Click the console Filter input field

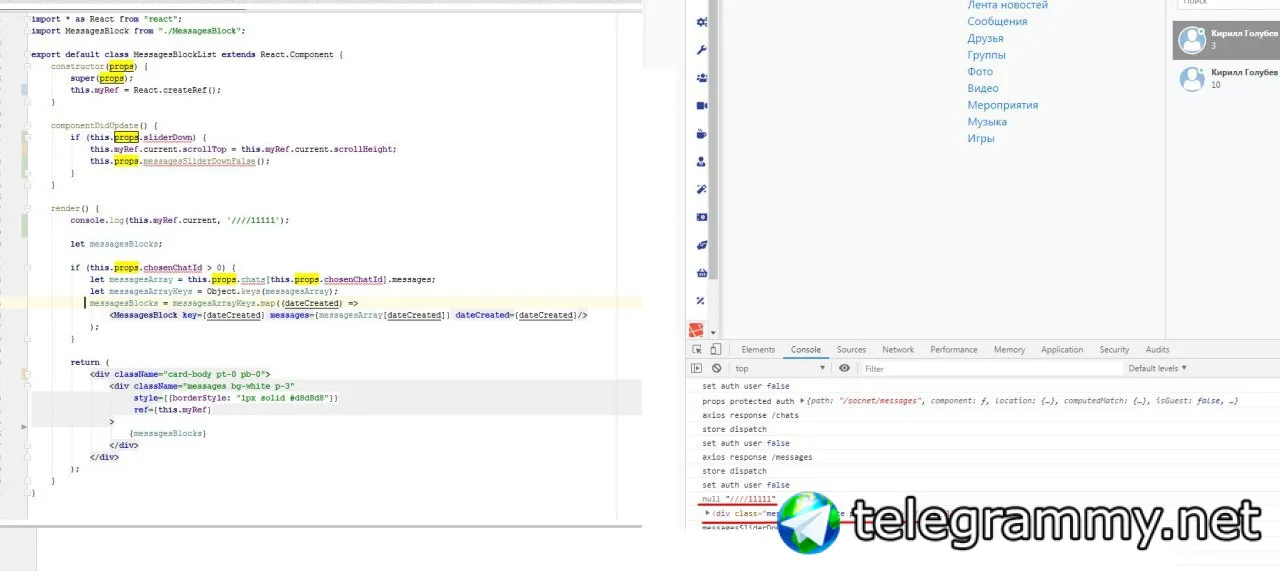990,368
